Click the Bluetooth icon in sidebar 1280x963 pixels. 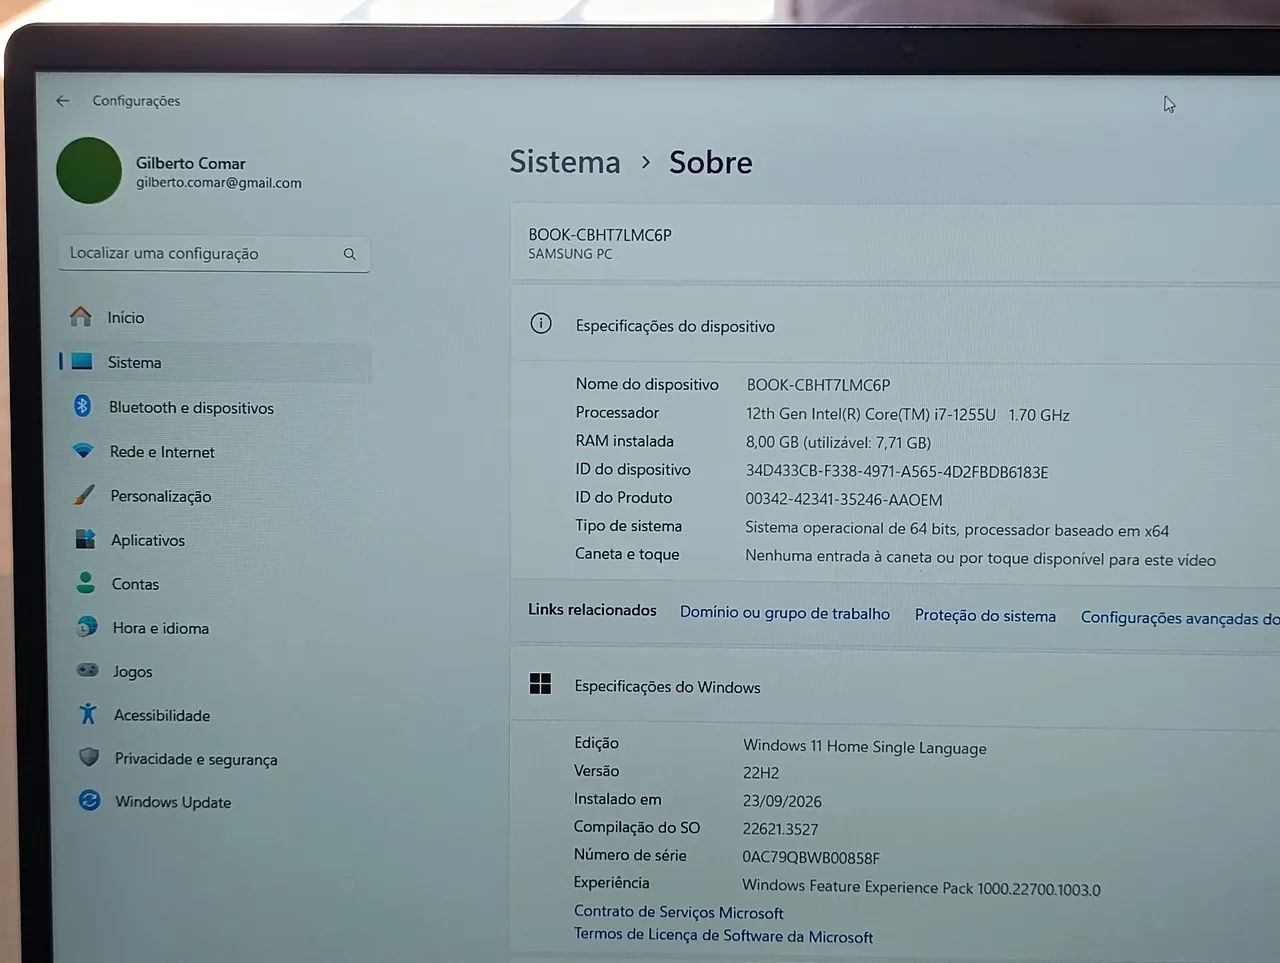(x=83, y=406)
